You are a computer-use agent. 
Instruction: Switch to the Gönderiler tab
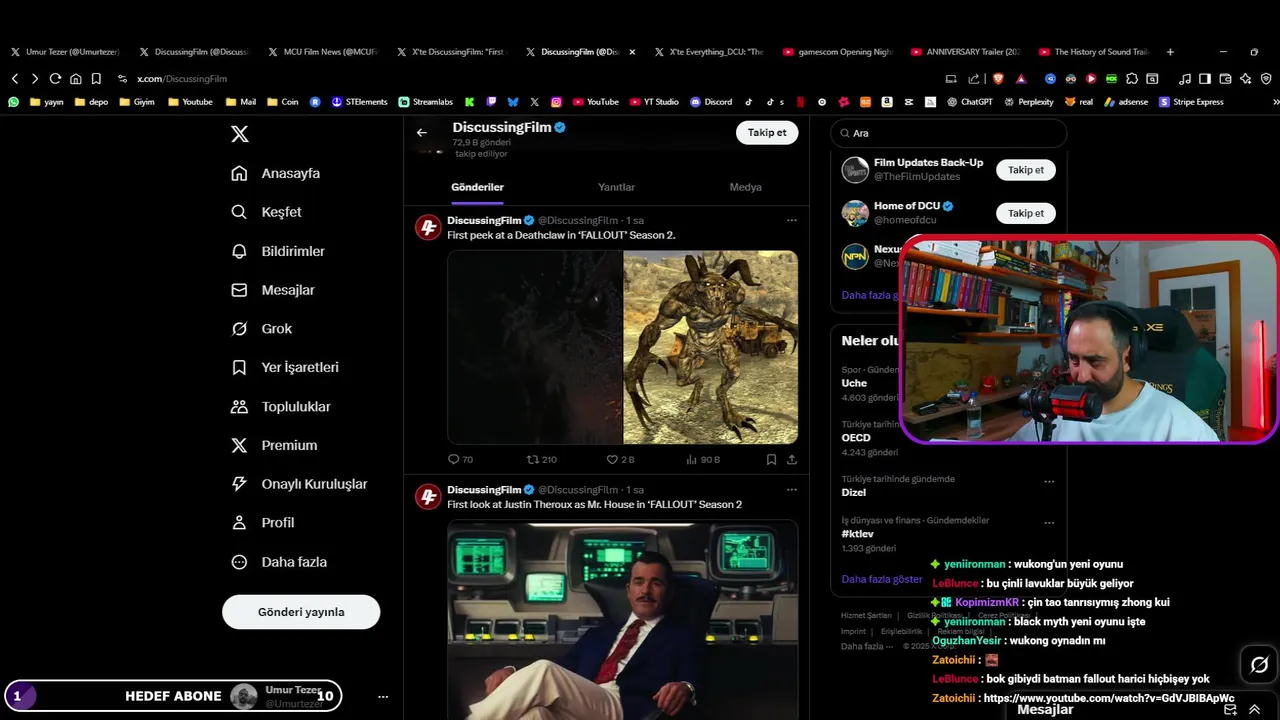[x=477, y=187]
